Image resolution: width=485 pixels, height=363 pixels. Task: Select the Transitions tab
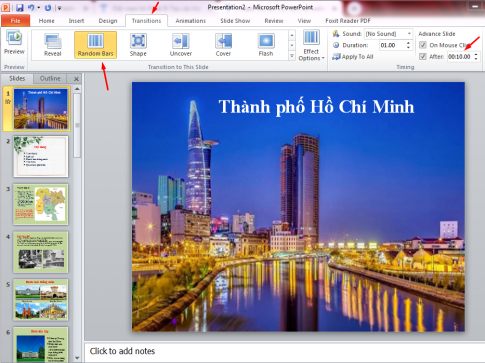tap(146, 21)
